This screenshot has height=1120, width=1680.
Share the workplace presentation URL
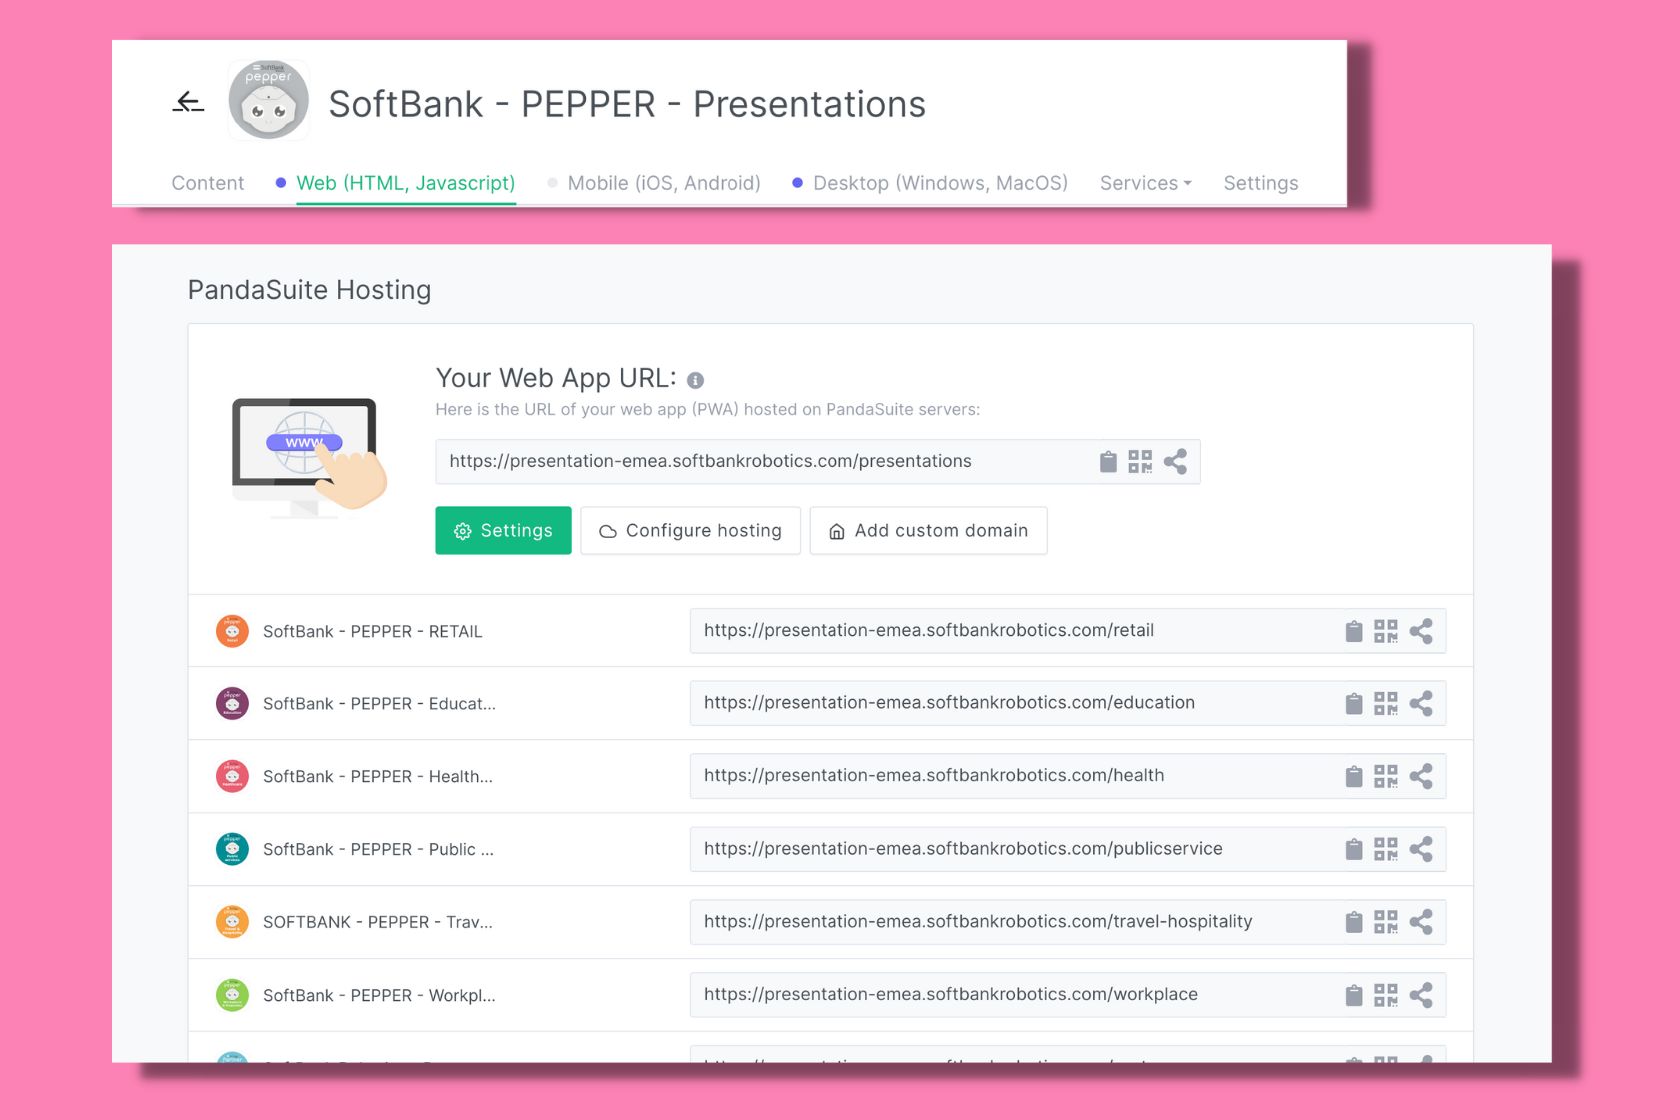(x=1421, y=994)
